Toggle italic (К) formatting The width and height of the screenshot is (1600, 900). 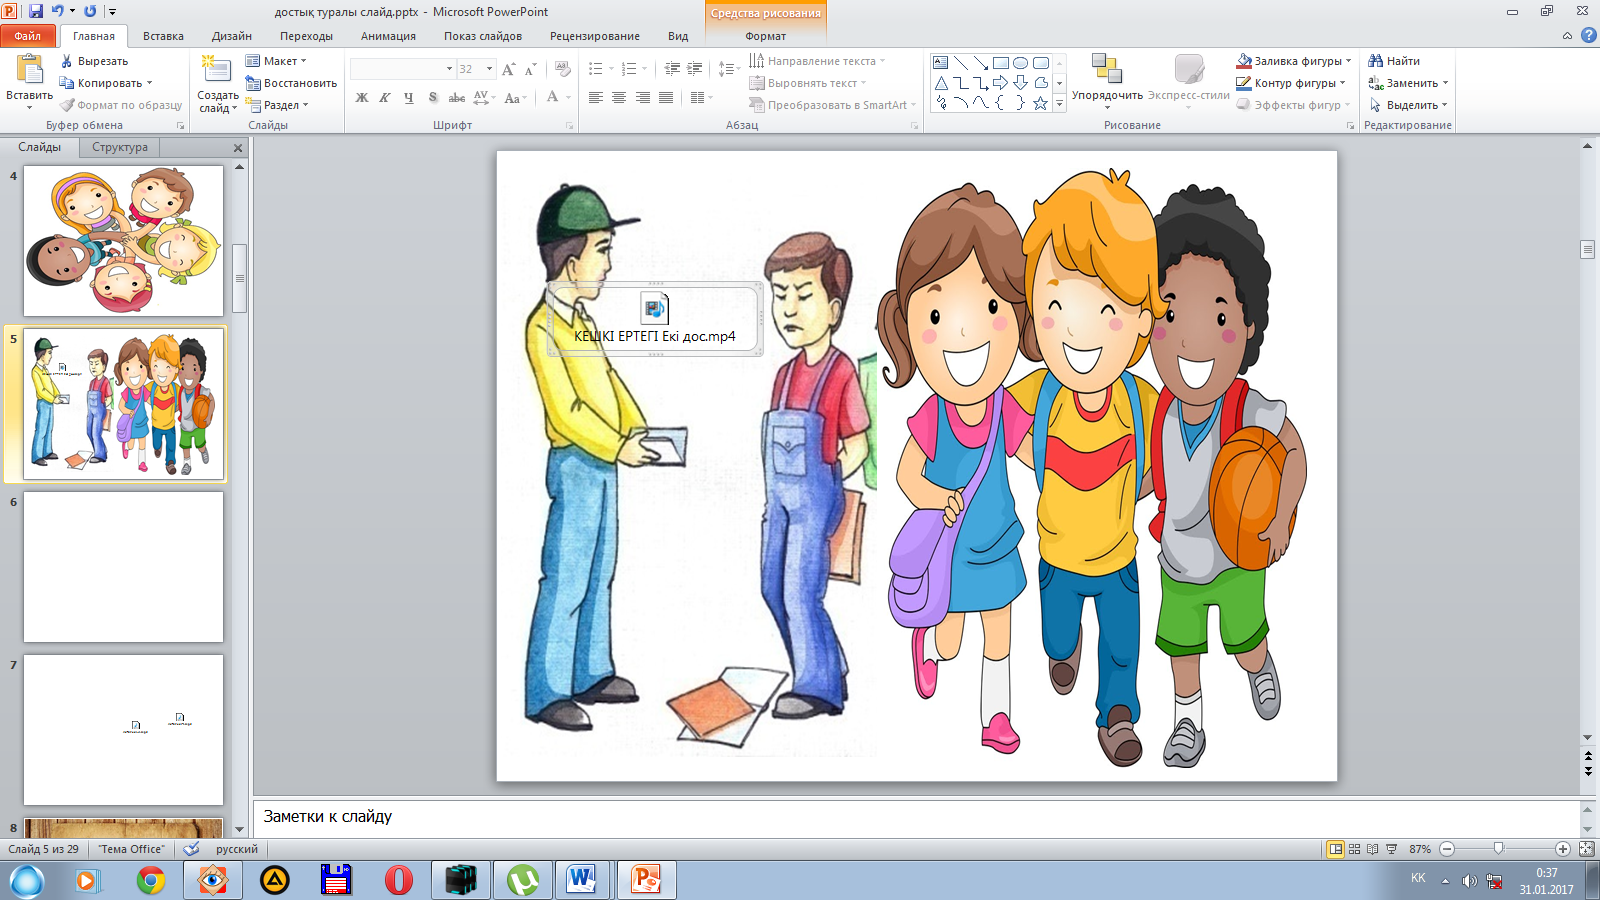point(385,98)
